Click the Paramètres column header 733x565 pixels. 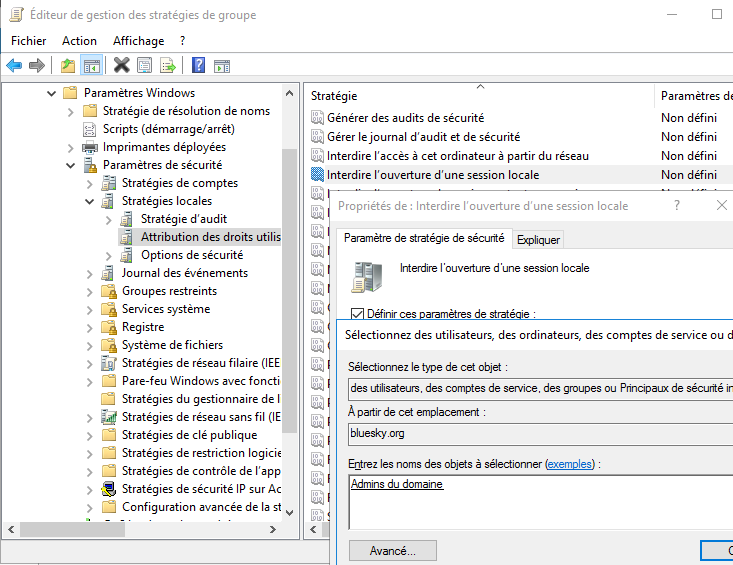click(x=694, y=96)
